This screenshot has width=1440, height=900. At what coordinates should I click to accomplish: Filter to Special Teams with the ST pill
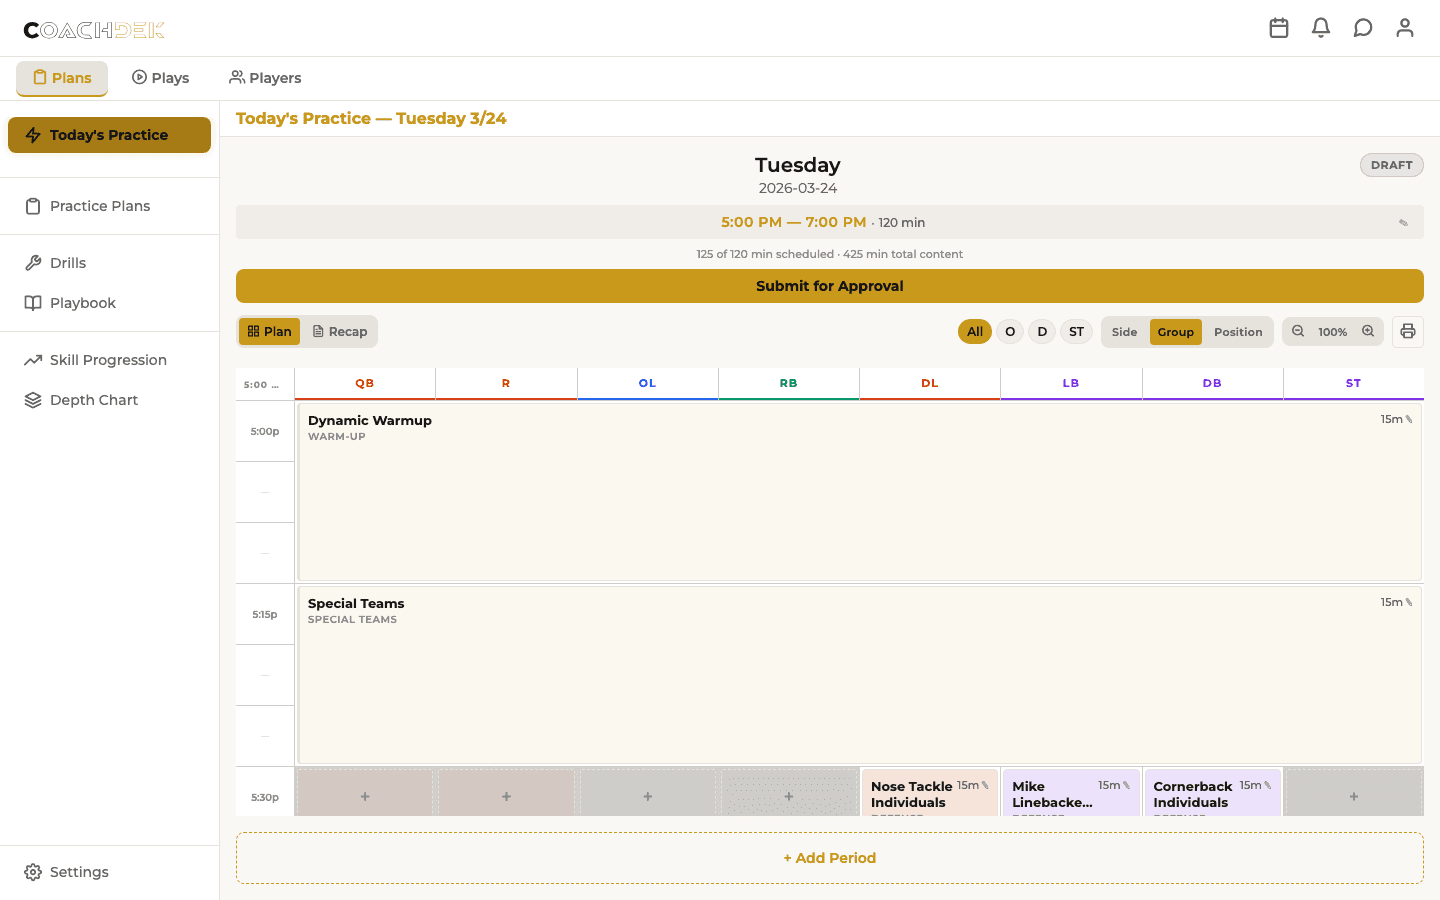coord(1076,331)
